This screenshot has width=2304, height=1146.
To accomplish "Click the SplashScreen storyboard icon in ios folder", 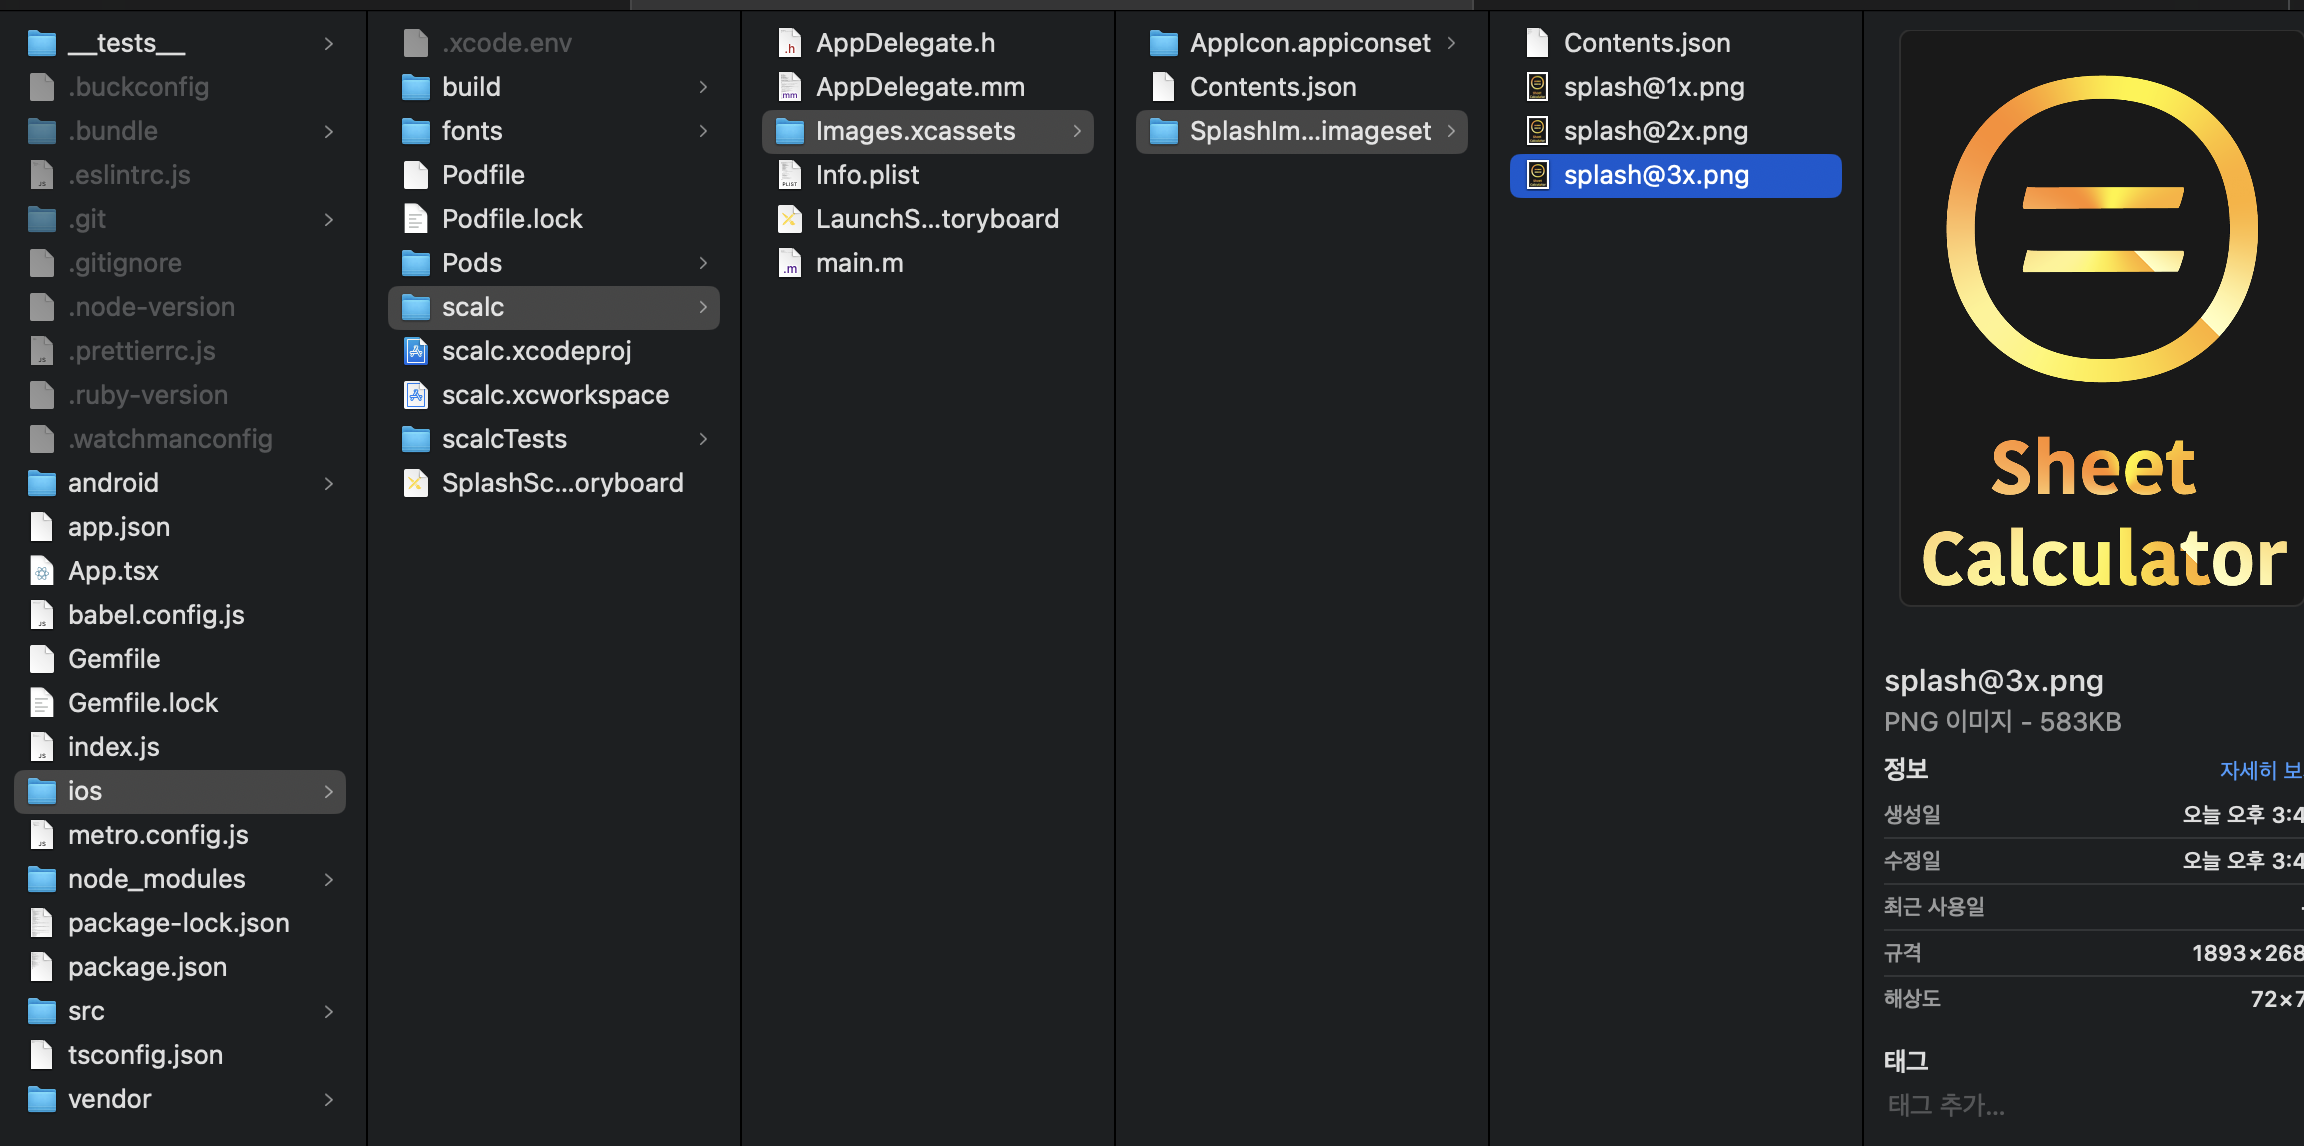I will click(x=416, y=483).
